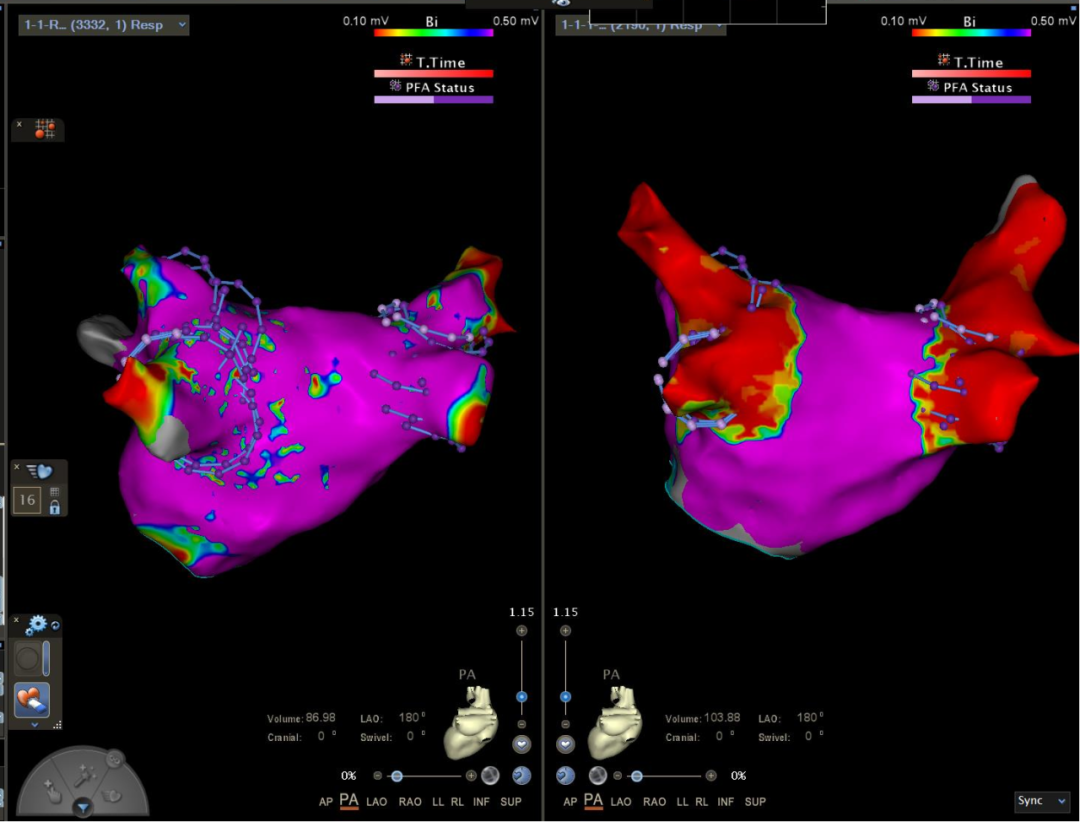
Task: Click the heart icon below left zoom slider
Action: (521, 744)
